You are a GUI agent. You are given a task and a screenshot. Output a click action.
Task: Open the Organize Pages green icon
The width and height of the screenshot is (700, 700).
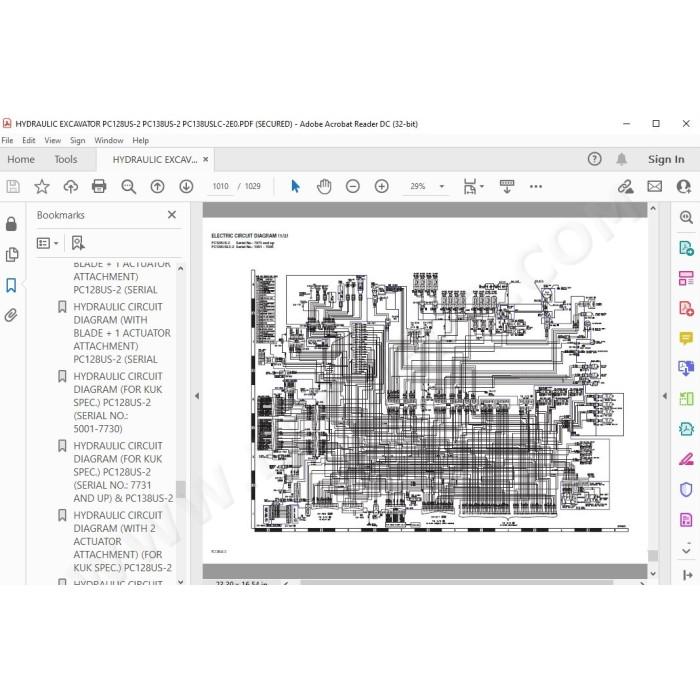point(686,399)
